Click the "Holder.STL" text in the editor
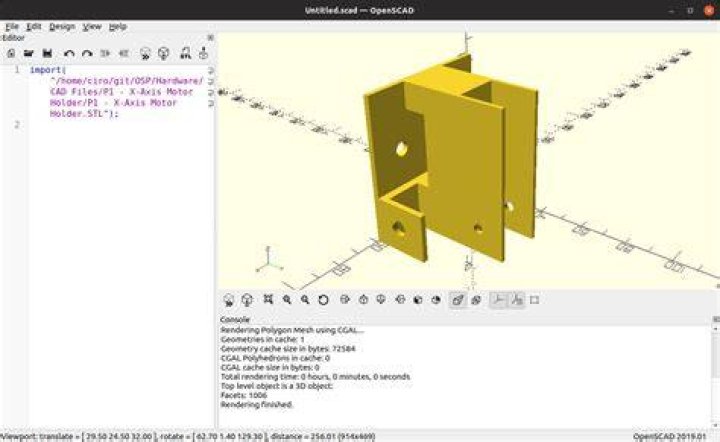This screenshot has height=442, width=720. (76, 113)
